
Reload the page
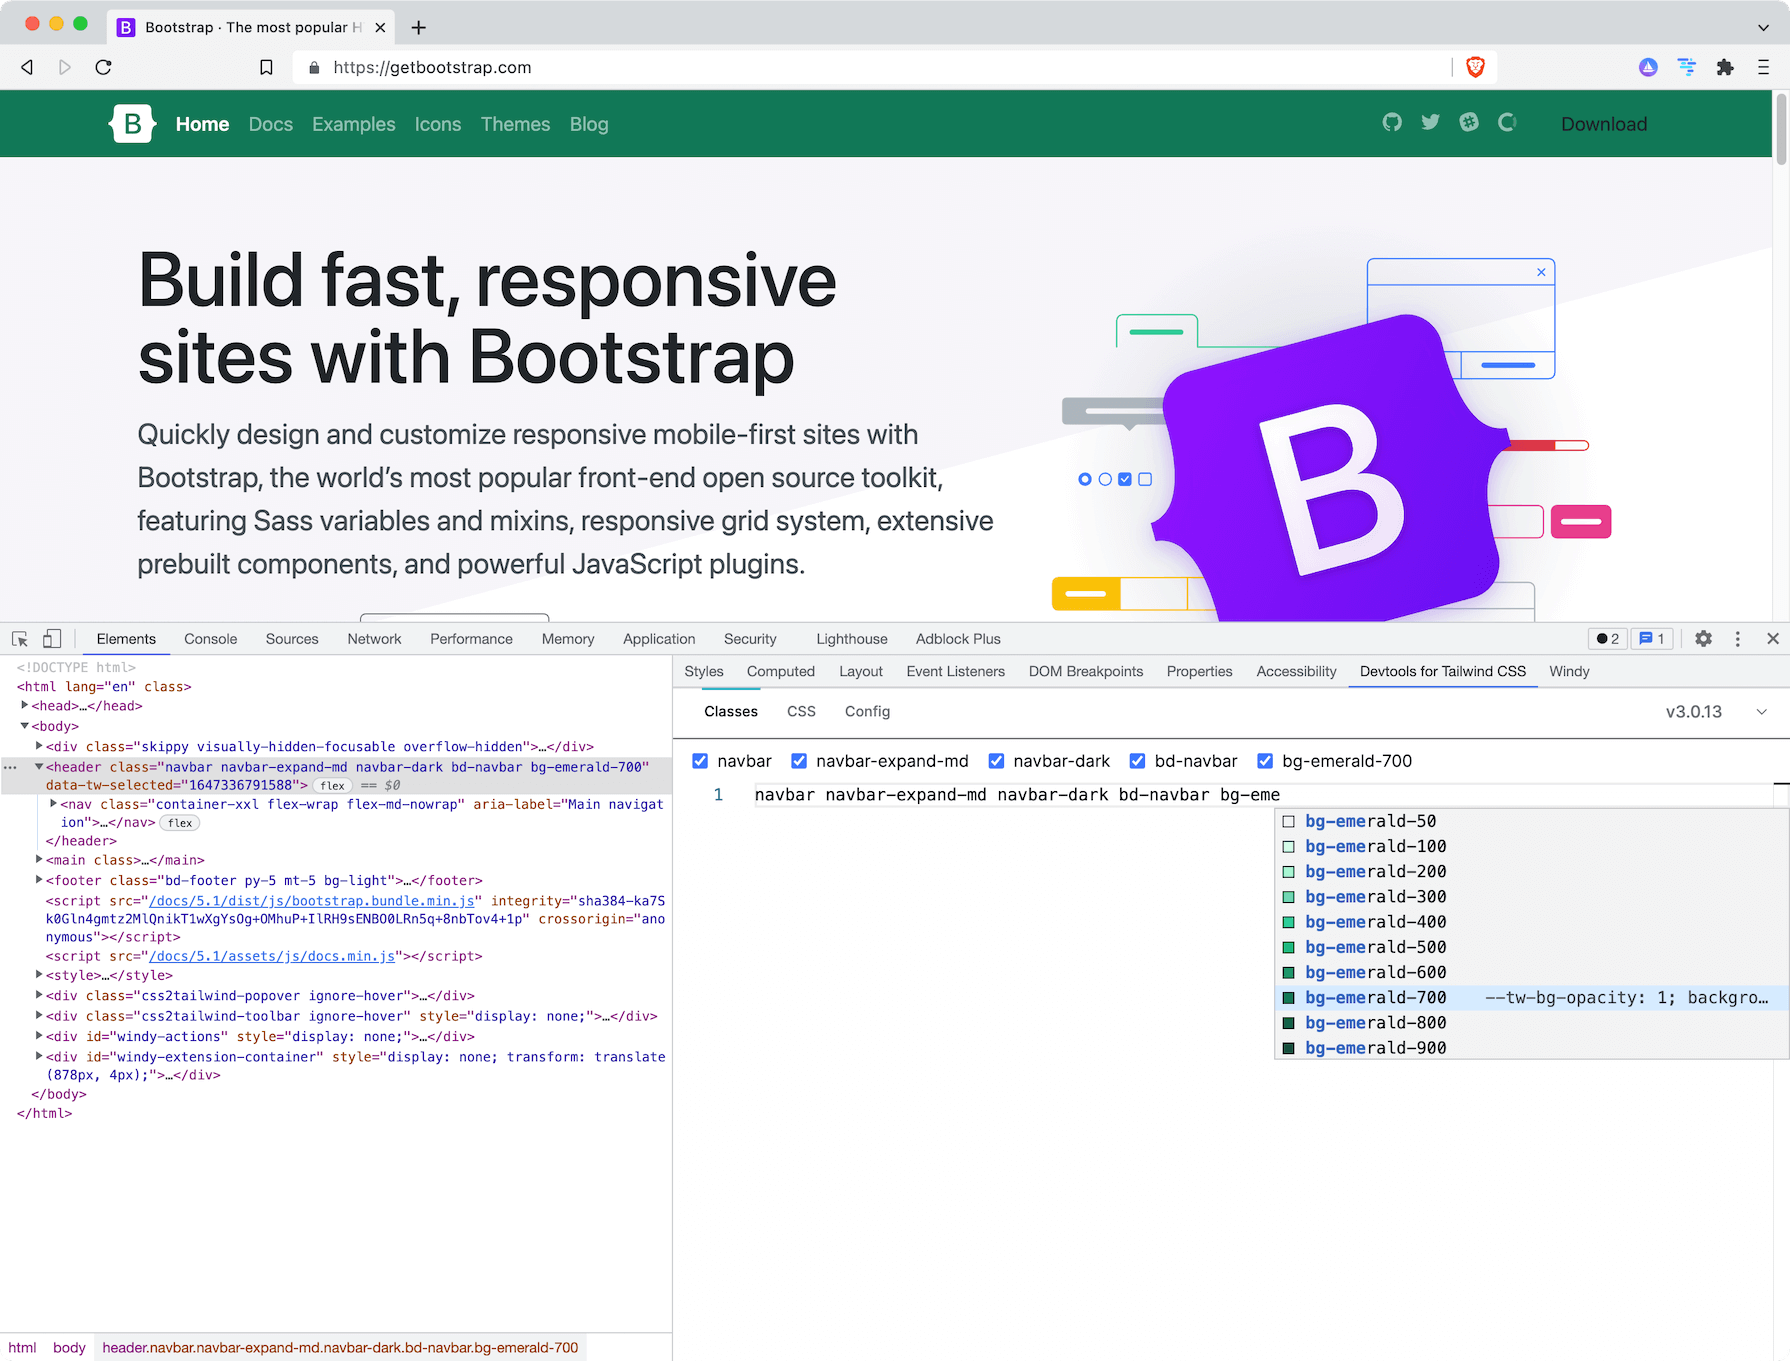[x=103, y=67]
